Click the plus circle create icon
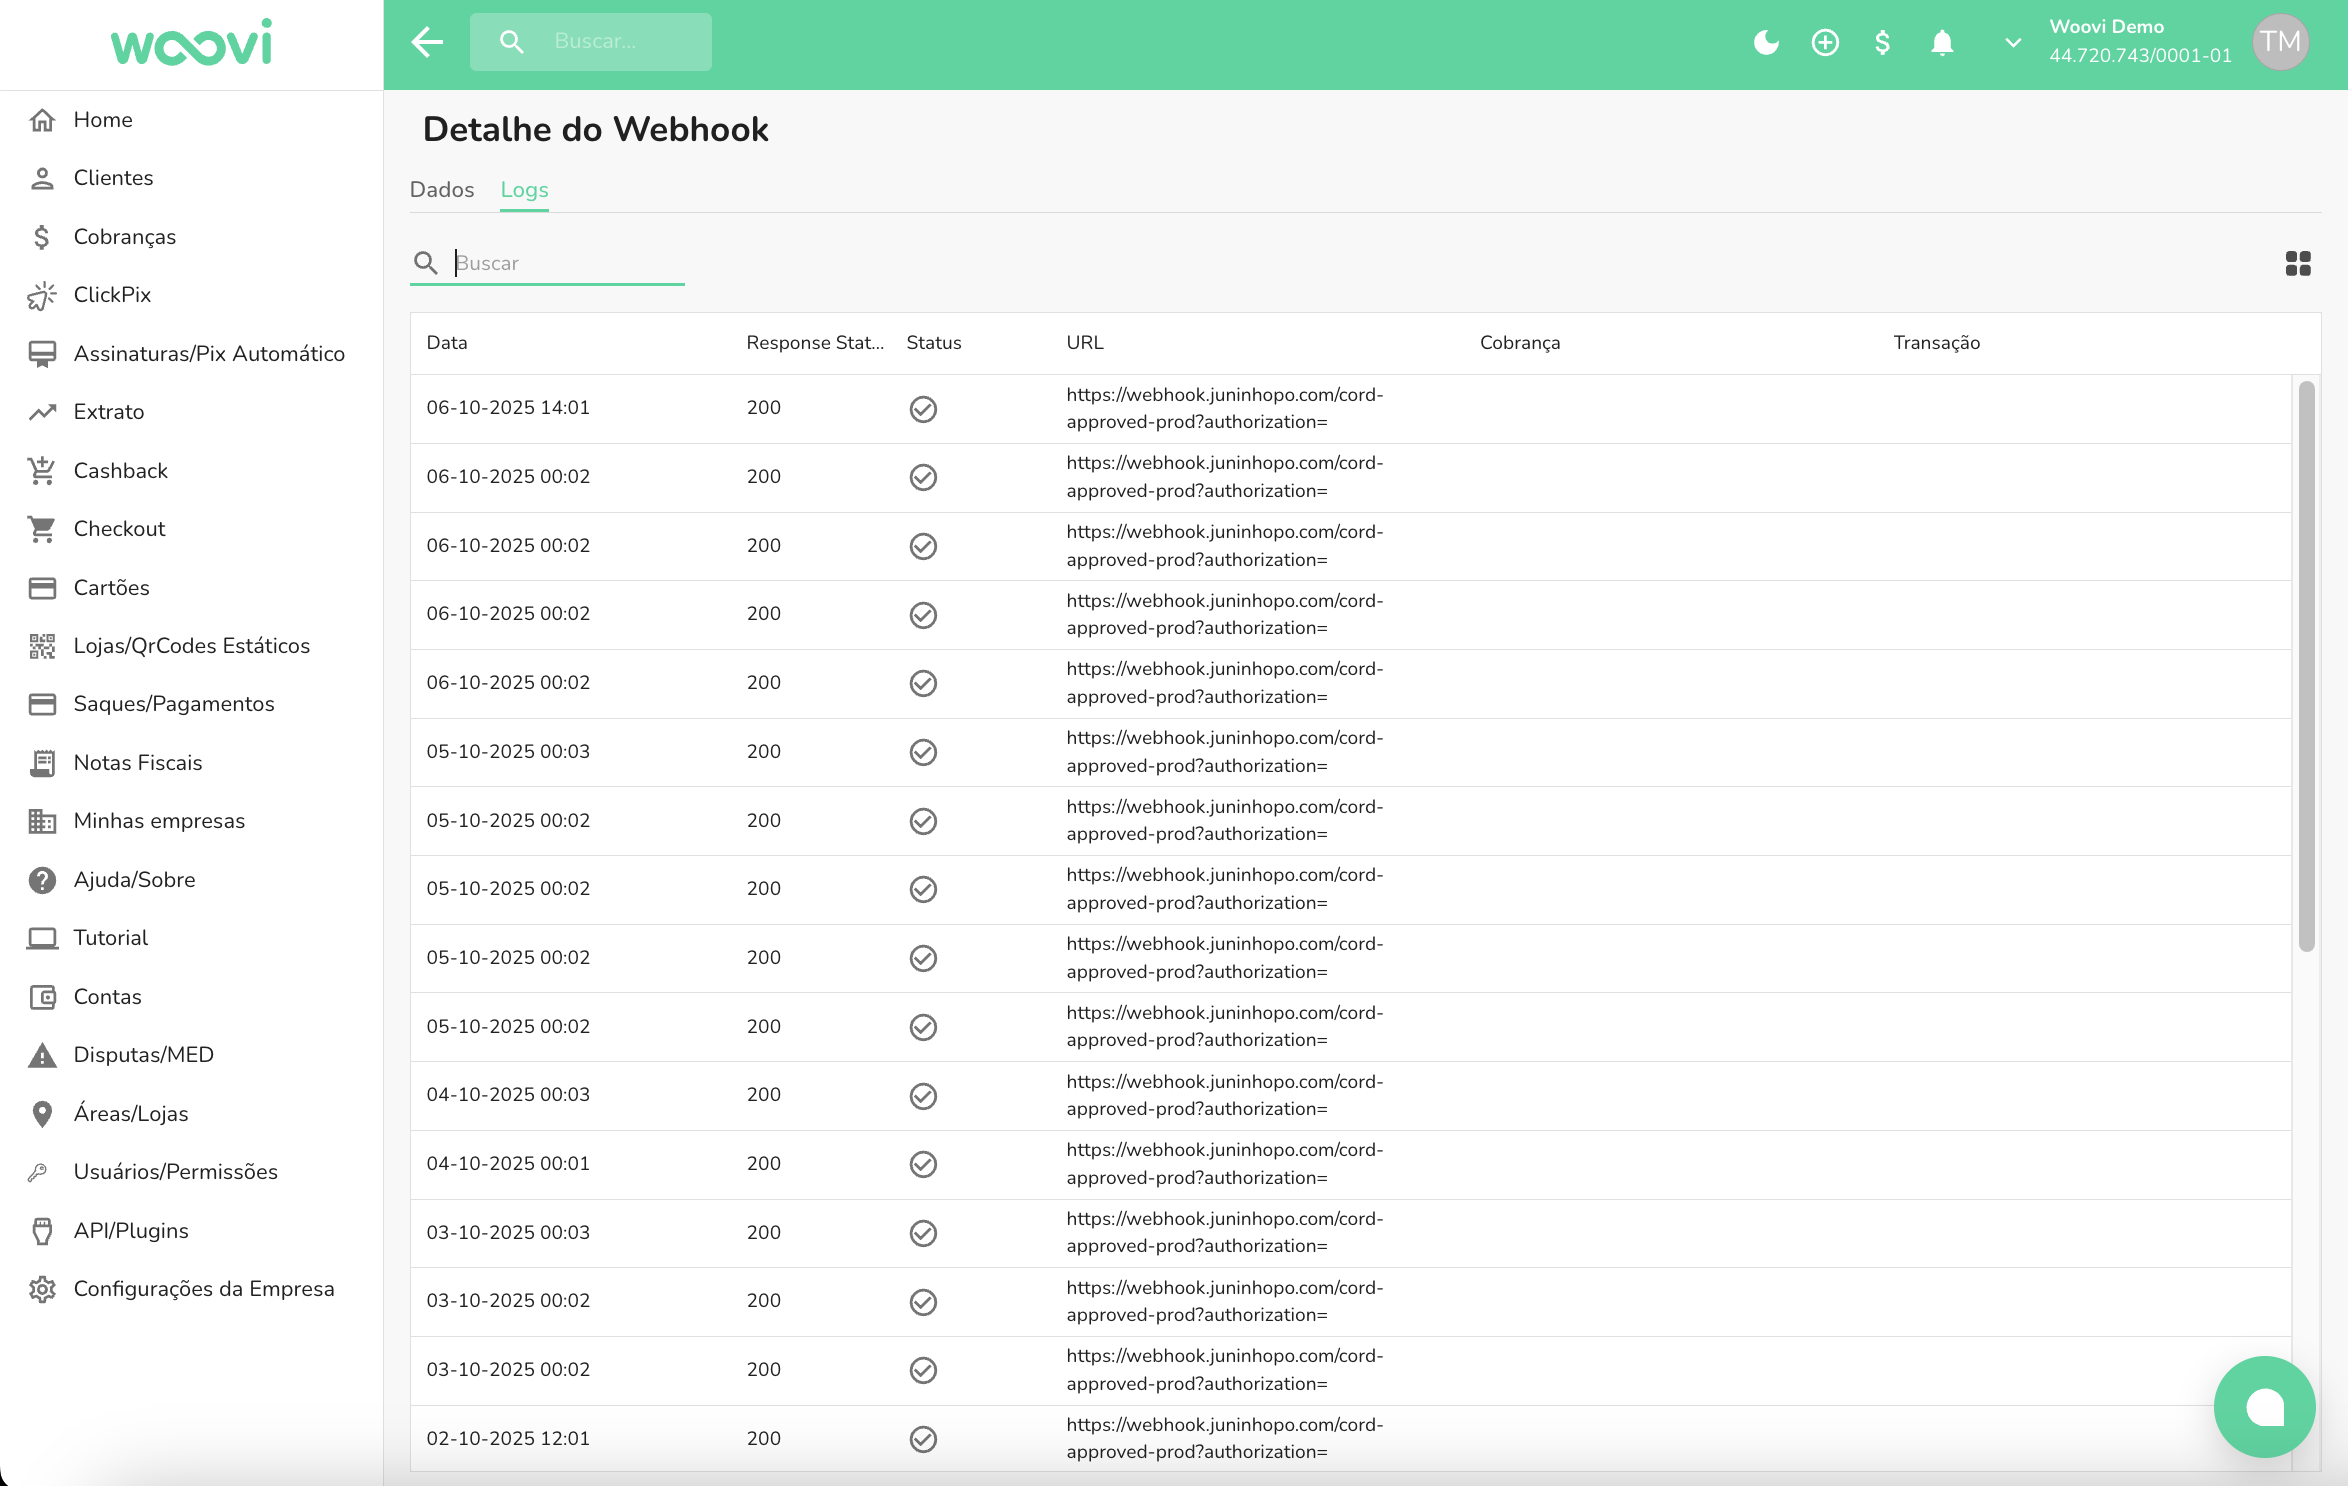 click(x=1825, y=42)
